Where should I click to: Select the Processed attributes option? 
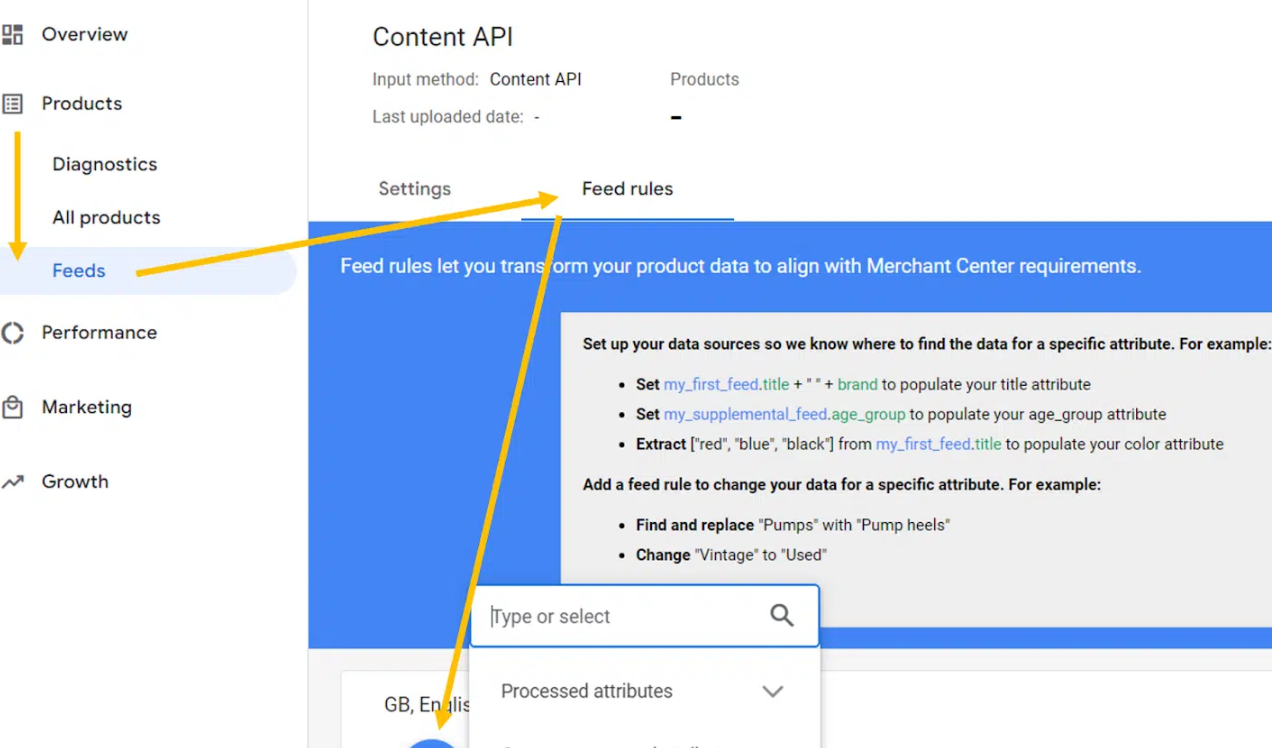tap(587, 691)
